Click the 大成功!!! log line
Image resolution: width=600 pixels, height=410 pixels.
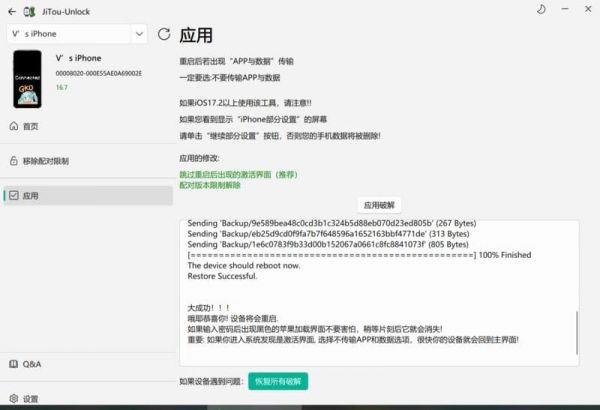tap(209, 308)
